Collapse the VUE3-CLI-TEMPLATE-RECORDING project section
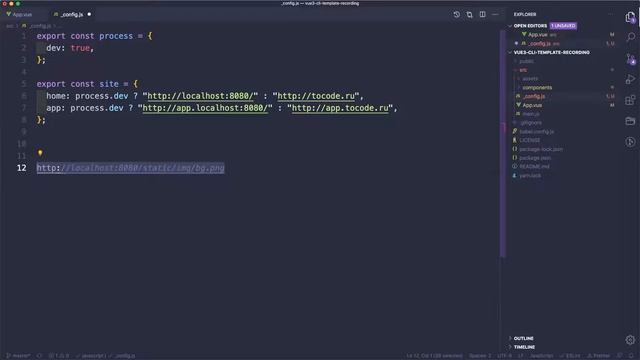The width and height of the screenshot is (640, 360). (551, 52)
